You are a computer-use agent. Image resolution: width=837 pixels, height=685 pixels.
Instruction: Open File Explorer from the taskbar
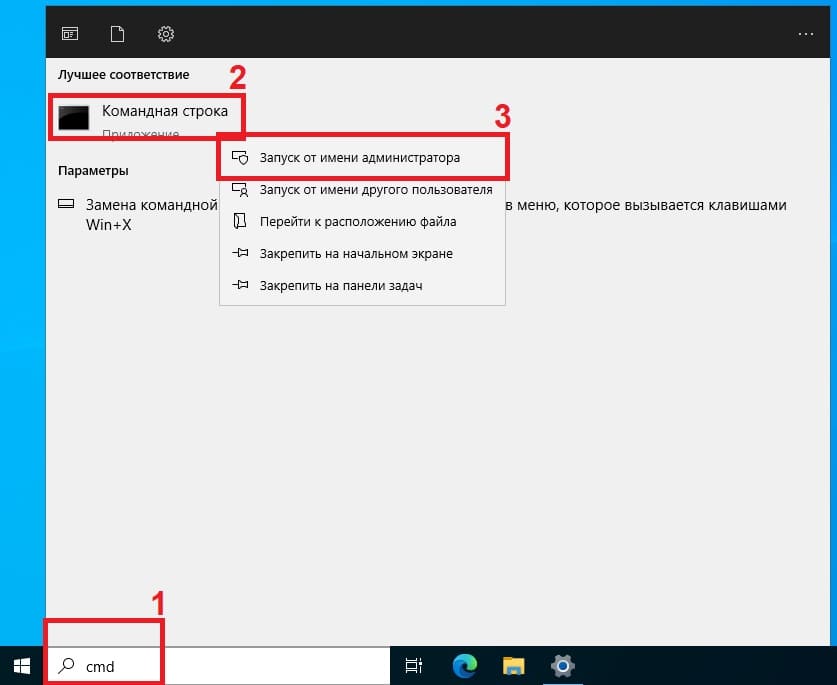514,665
